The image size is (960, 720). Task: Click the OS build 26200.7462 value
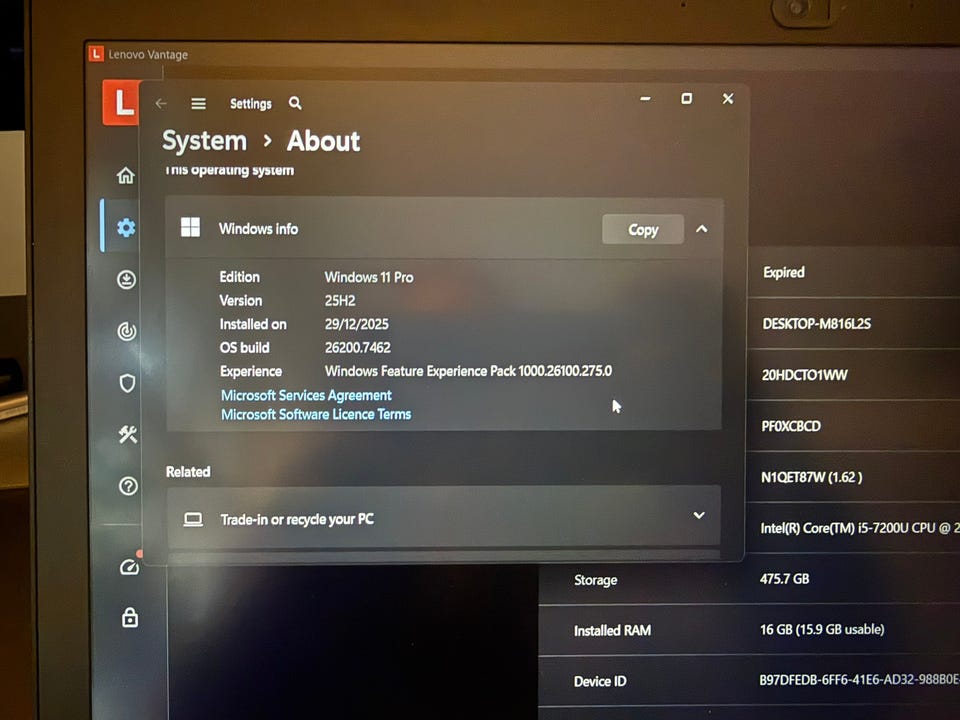(358, 348)
